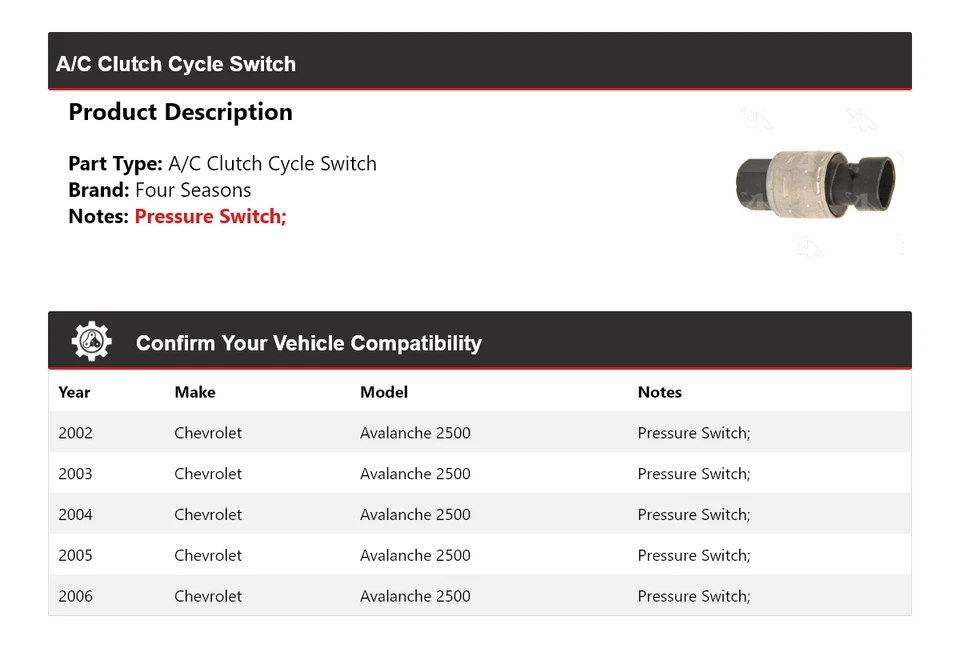Click the gear compatibility icon
Image resolution: width=960 pixels, height=648 pixels.
click(91, 342)
